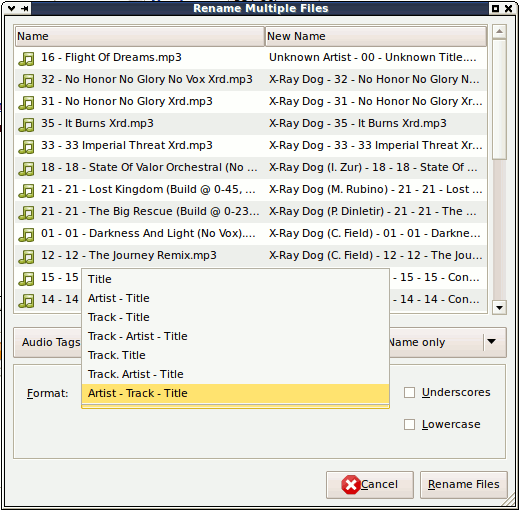The image size is (519, 510).
Task: Click music icon for 33 Imperial Threat Xrd.mp3
Action: tap(26, 147)
